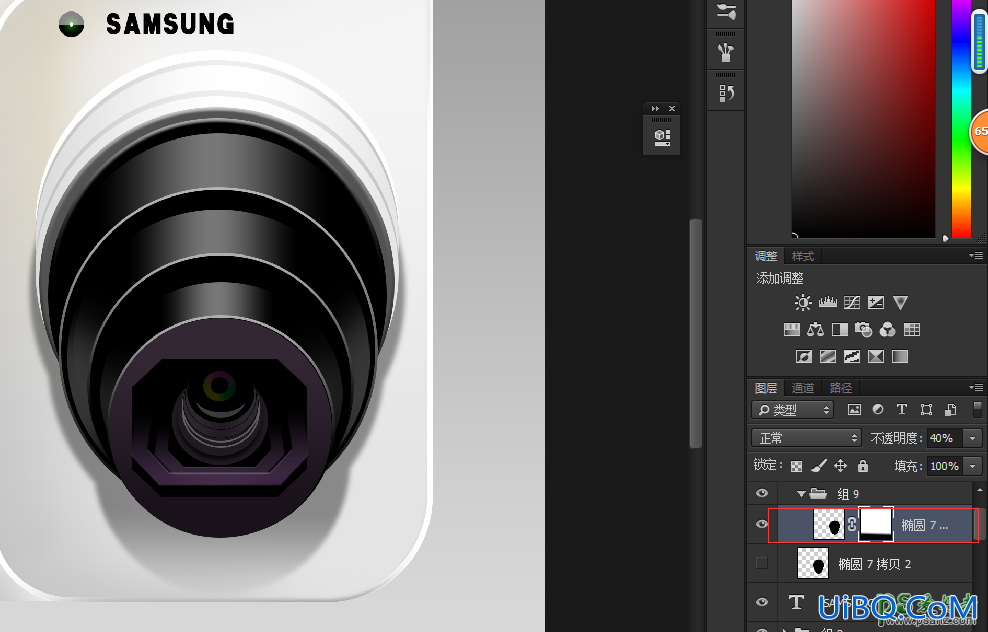This screenshot has width=988, height=632.
Task: Add a Black & White adjustment
Action: tap(839, 330)
